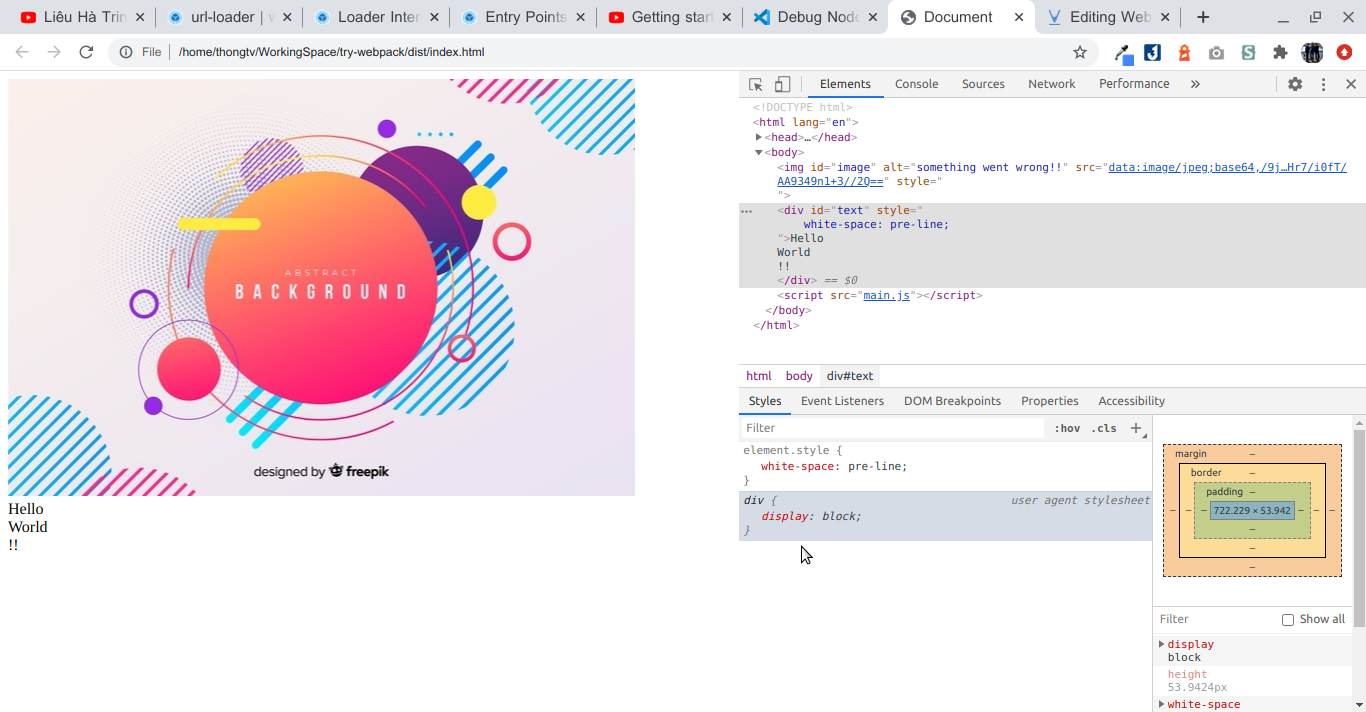Focus the computed styles Filter field
Viewport: 1366px width, 712px height.
tap(1216, 619)
